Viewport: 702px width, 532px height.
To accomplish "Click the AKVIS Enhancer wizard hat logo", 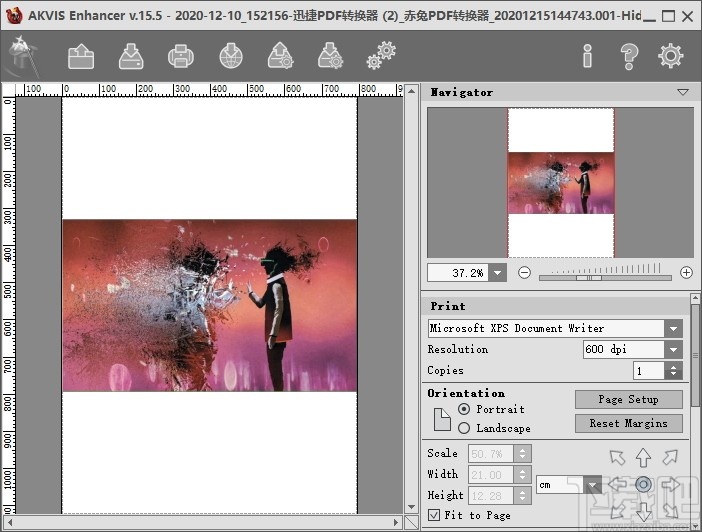I will coord(22,56).
